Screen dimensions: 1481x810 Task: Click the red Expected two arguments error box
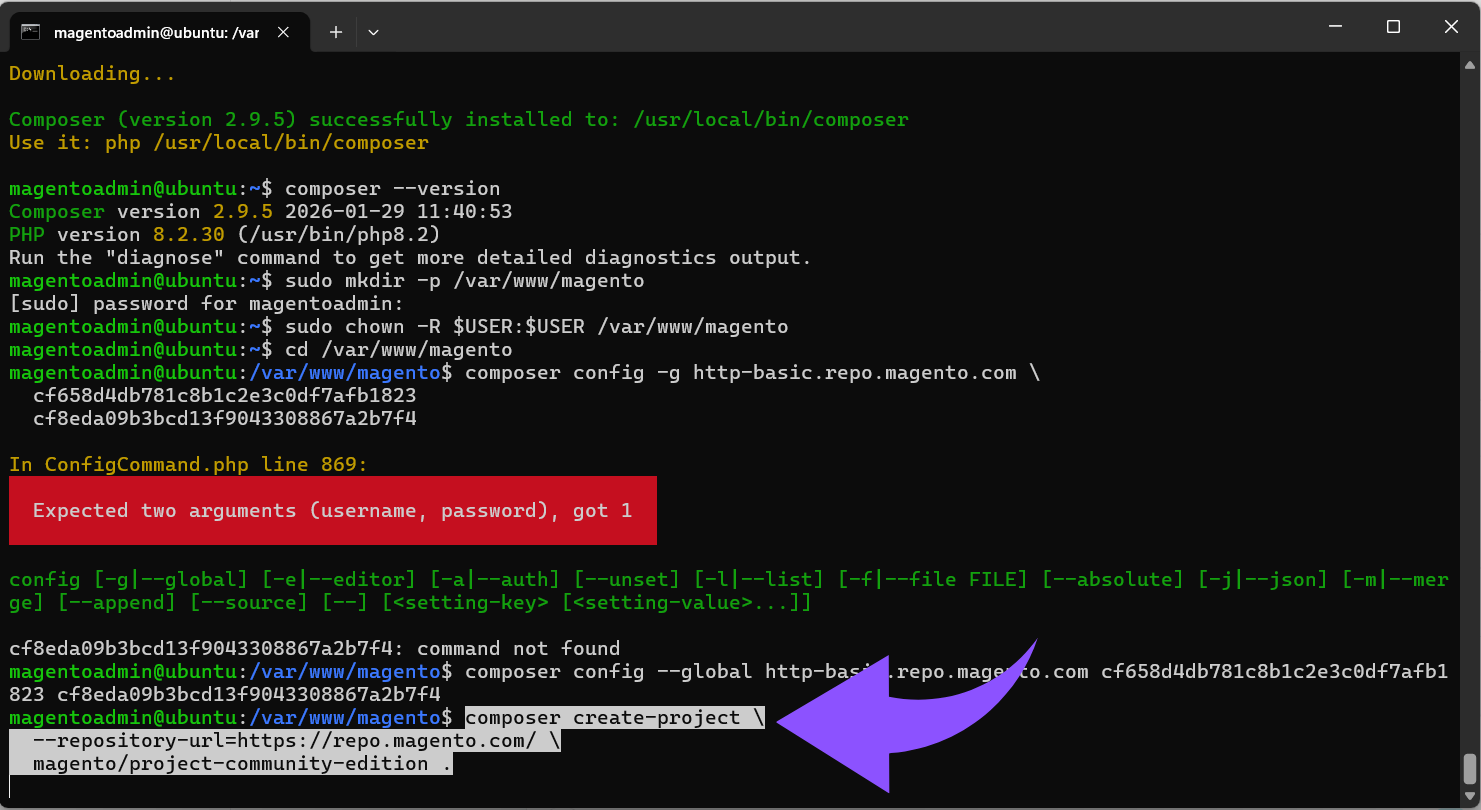[334, 510]
